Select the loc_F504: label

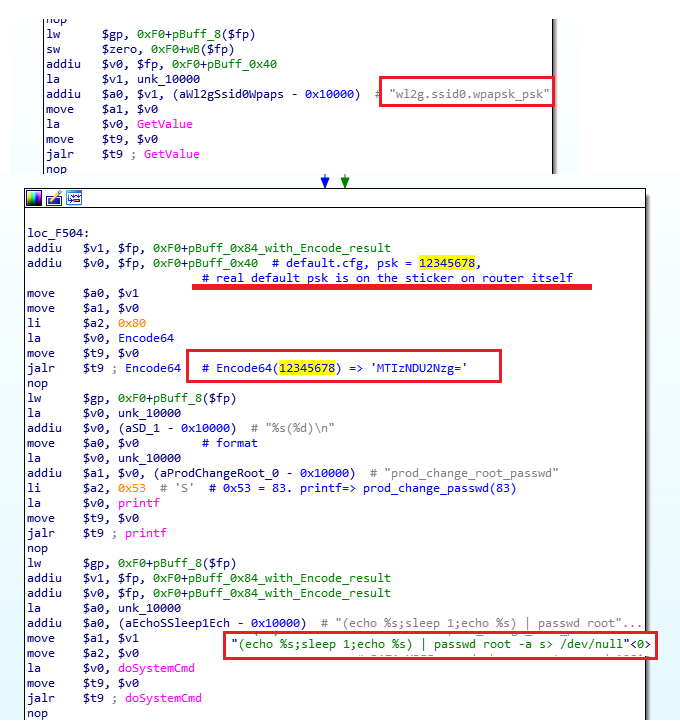58,233
